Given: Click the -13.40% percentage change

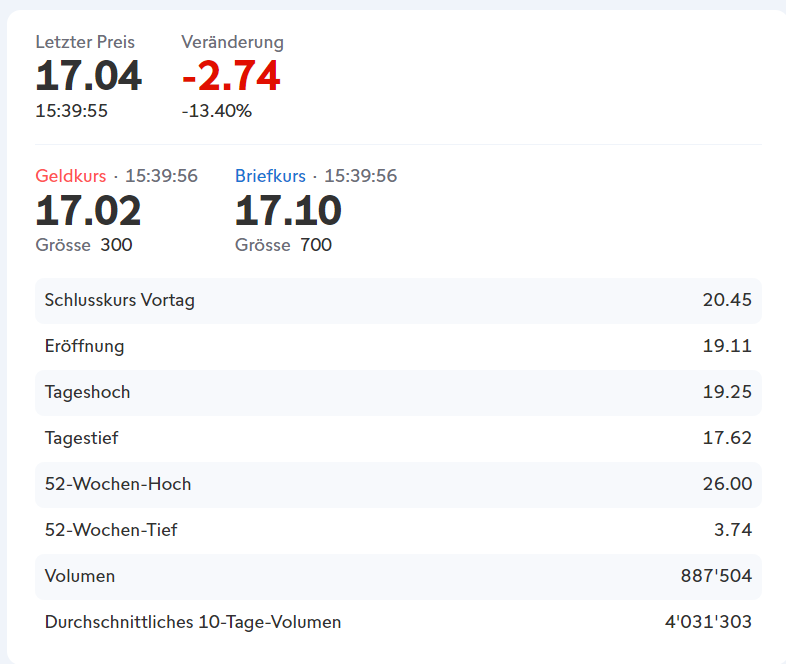Looking at the screenshot, I should pos(216,111).
